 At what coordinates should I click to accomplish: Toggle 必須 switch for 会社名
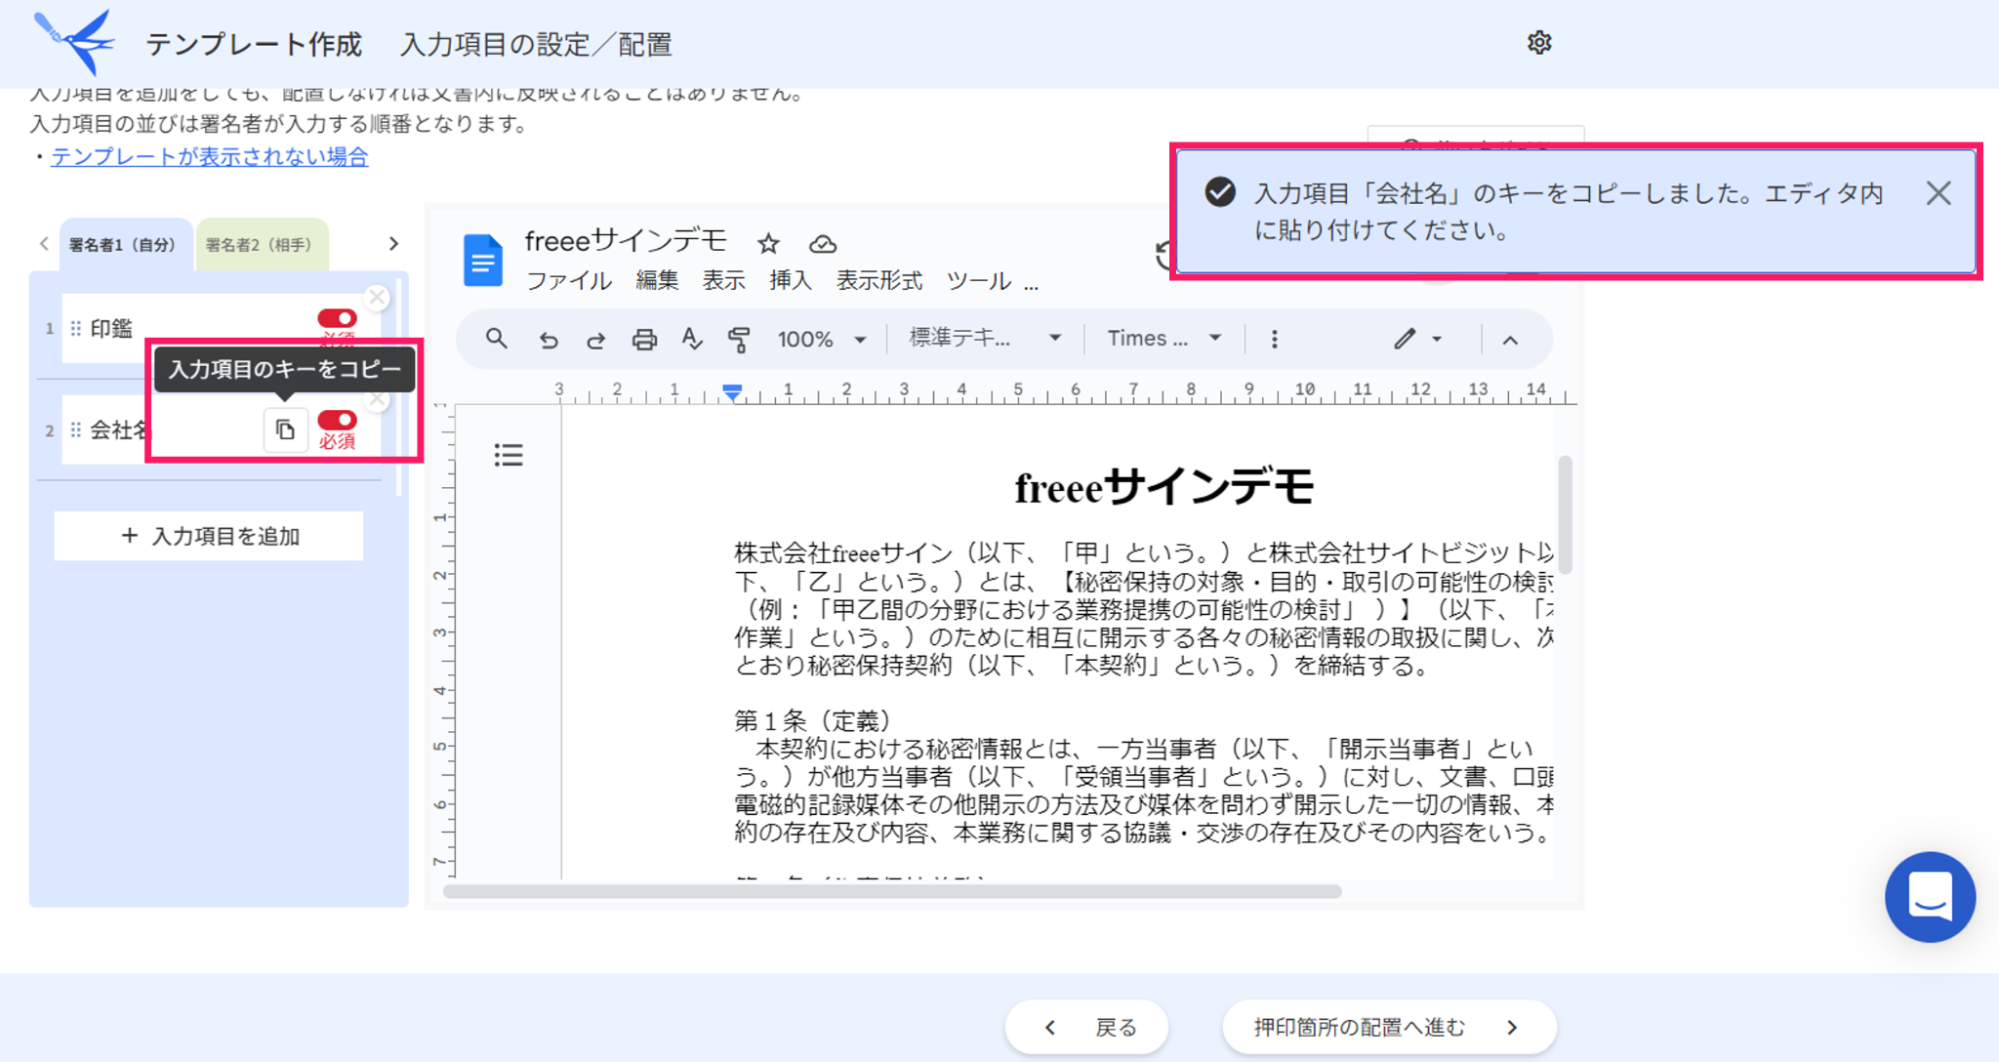point(337,420)
